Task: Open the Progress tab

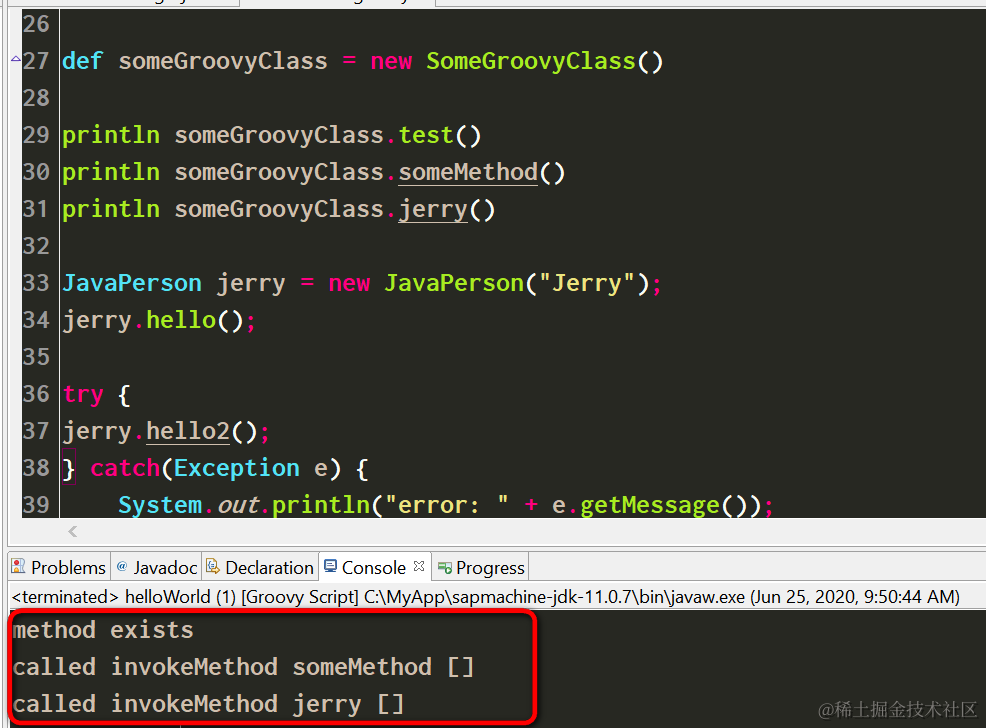Action: pyautogui.click(x=481, y=567)
